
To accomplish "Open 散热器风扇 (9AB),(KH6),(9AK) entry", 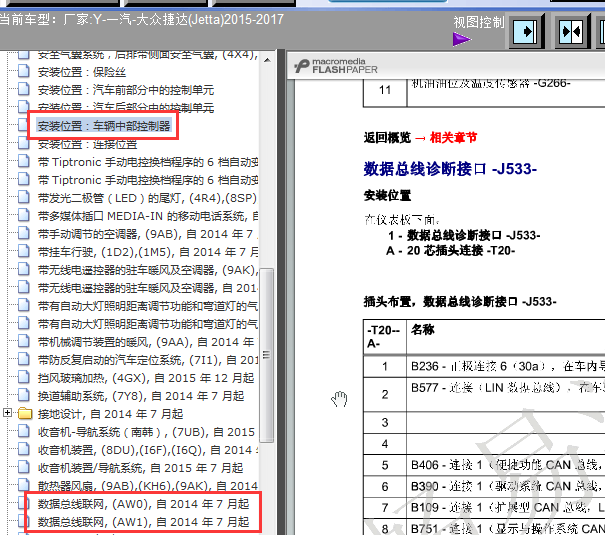I will pyautogui.click(x=148, y=486).
